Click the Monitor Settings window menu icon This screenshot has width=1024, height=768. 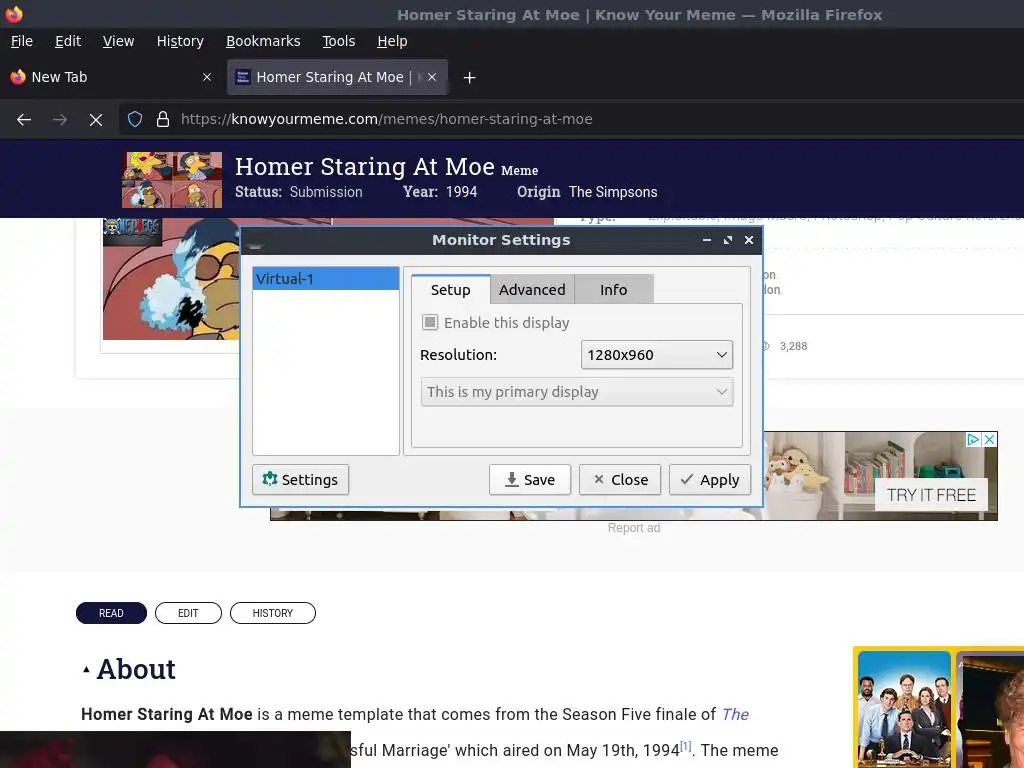point(255,241)
